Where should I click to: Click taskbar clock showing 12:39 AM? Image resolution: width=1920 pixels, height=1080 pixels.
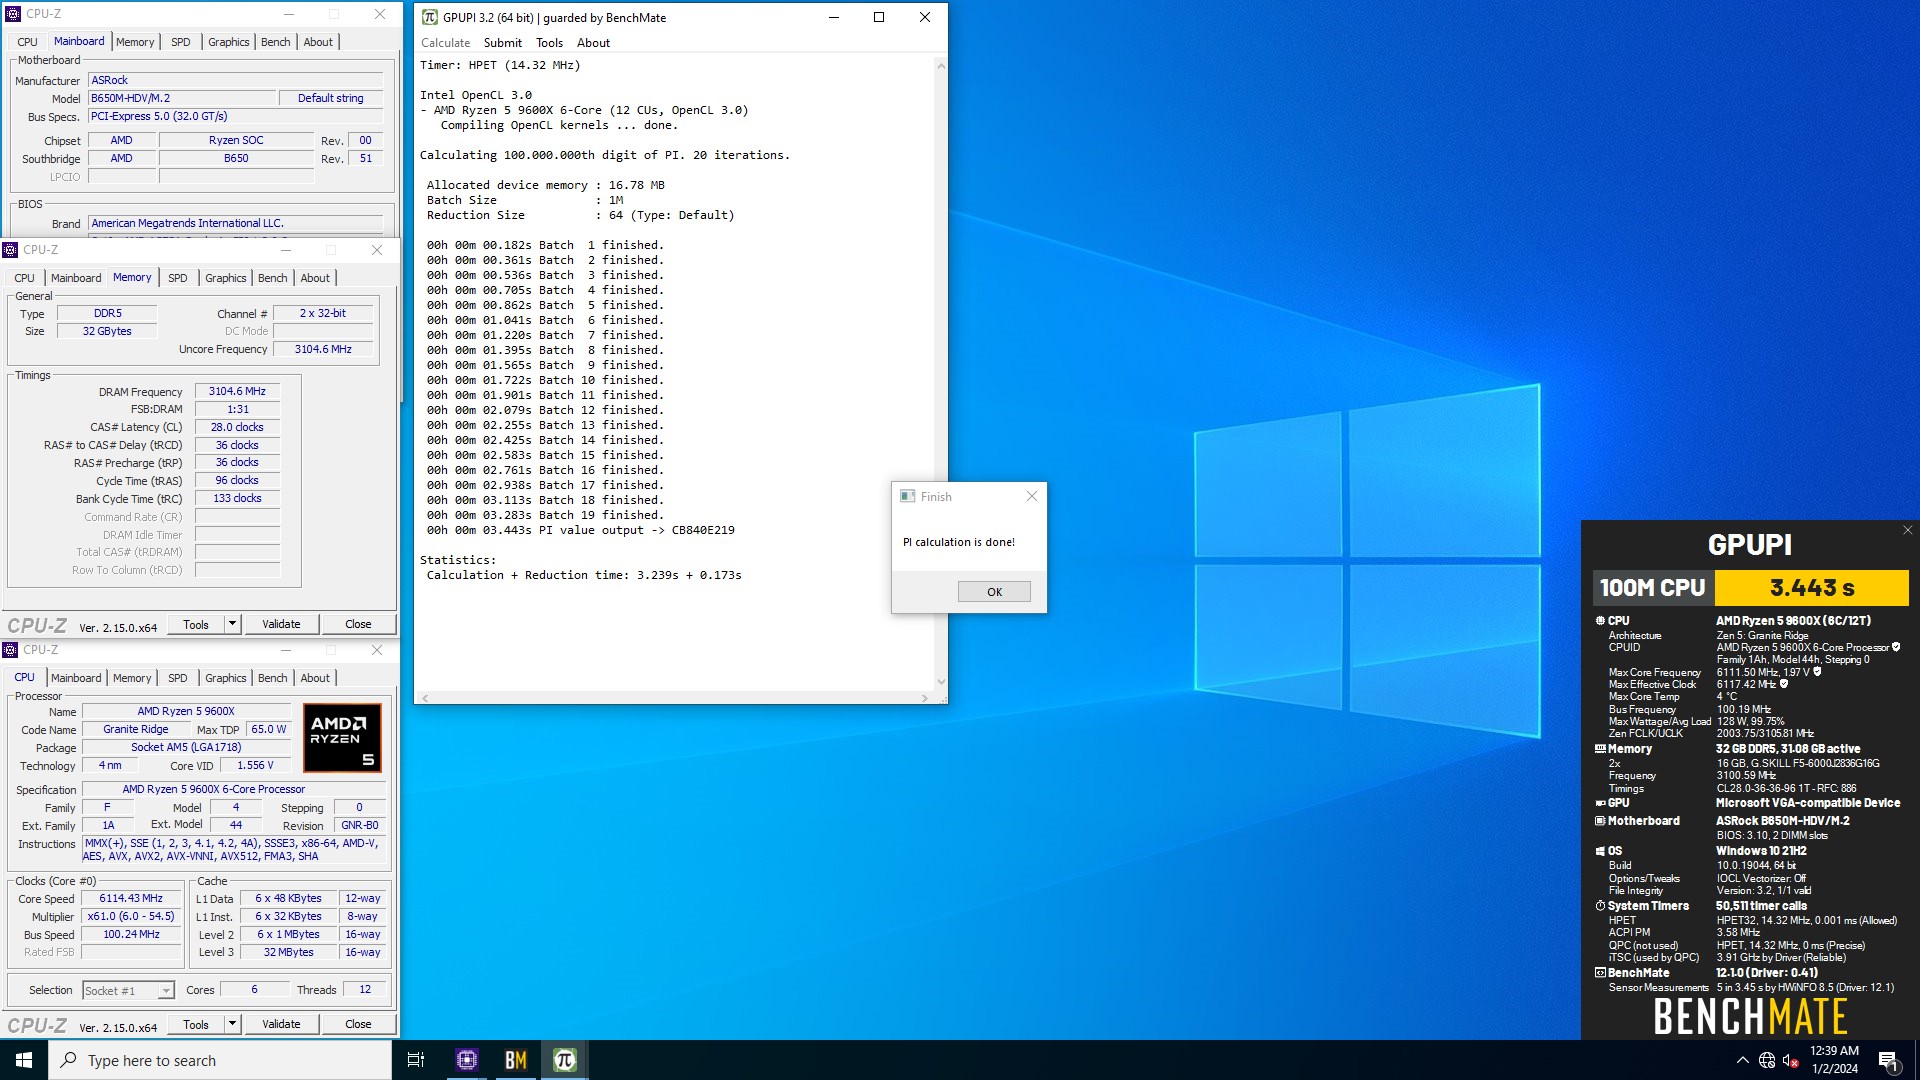click(1834, 1060)
